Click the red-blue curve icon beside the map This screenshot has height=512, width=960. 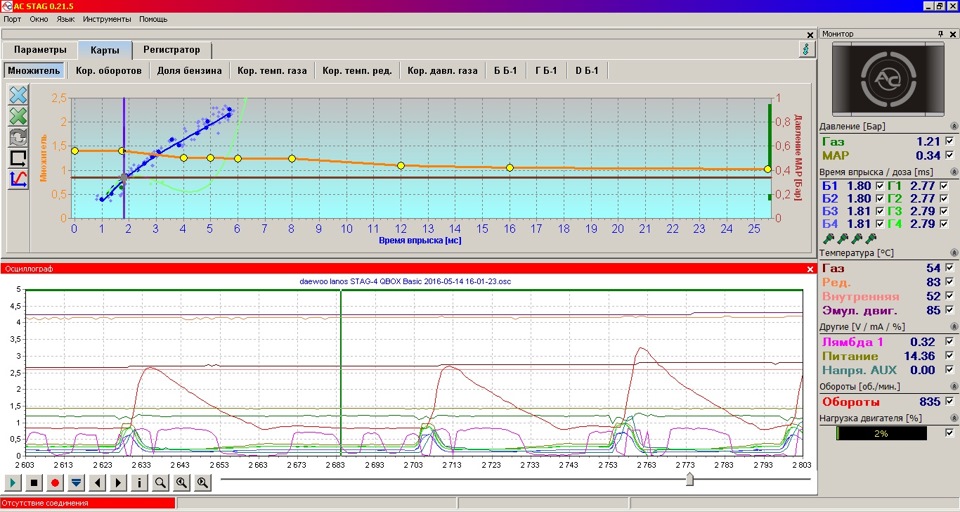click(18, 179)
